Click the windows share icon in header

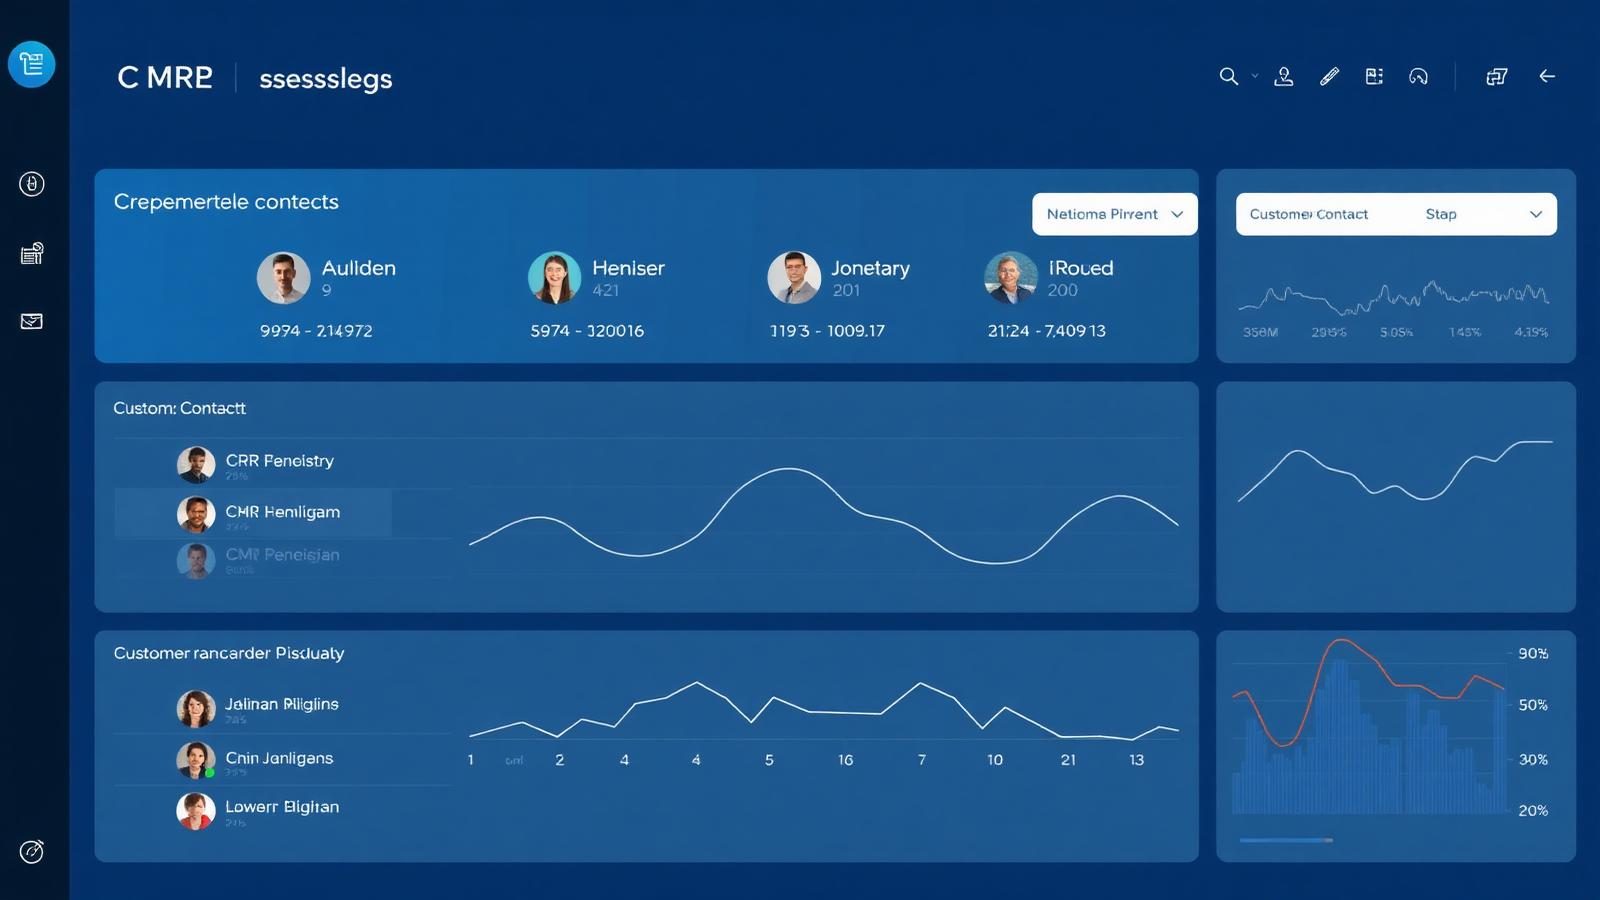pos(1496,76)
